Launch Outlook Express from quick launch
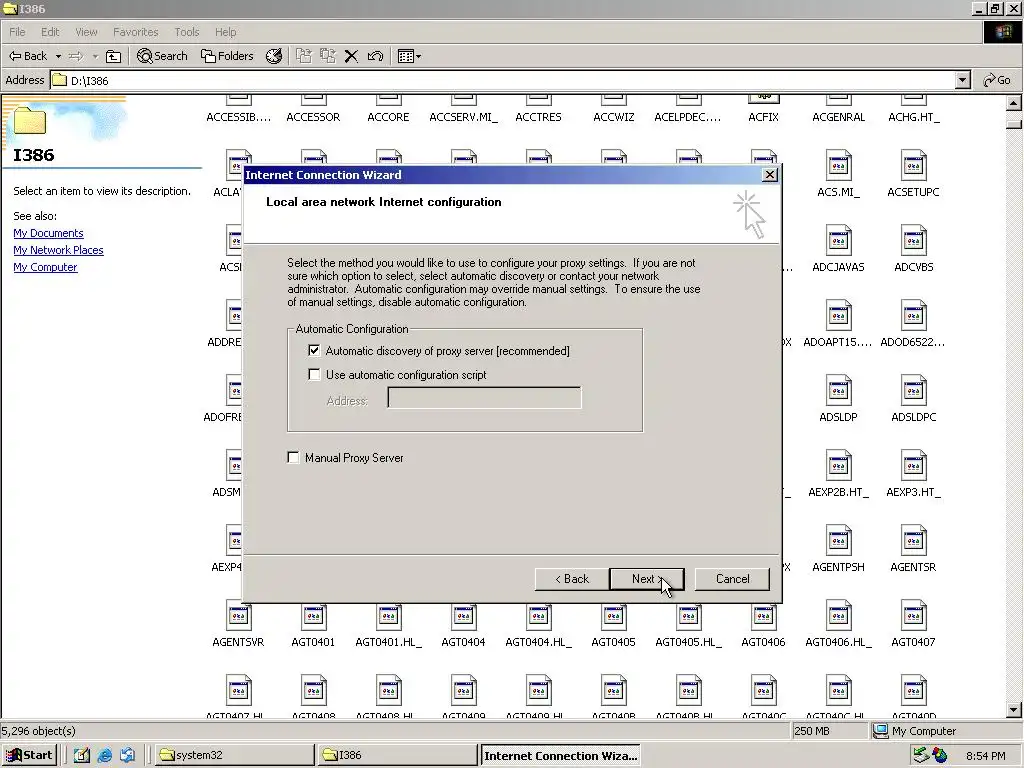The height and width of the screenshot is (768, 1024). (x=127, y=755)
